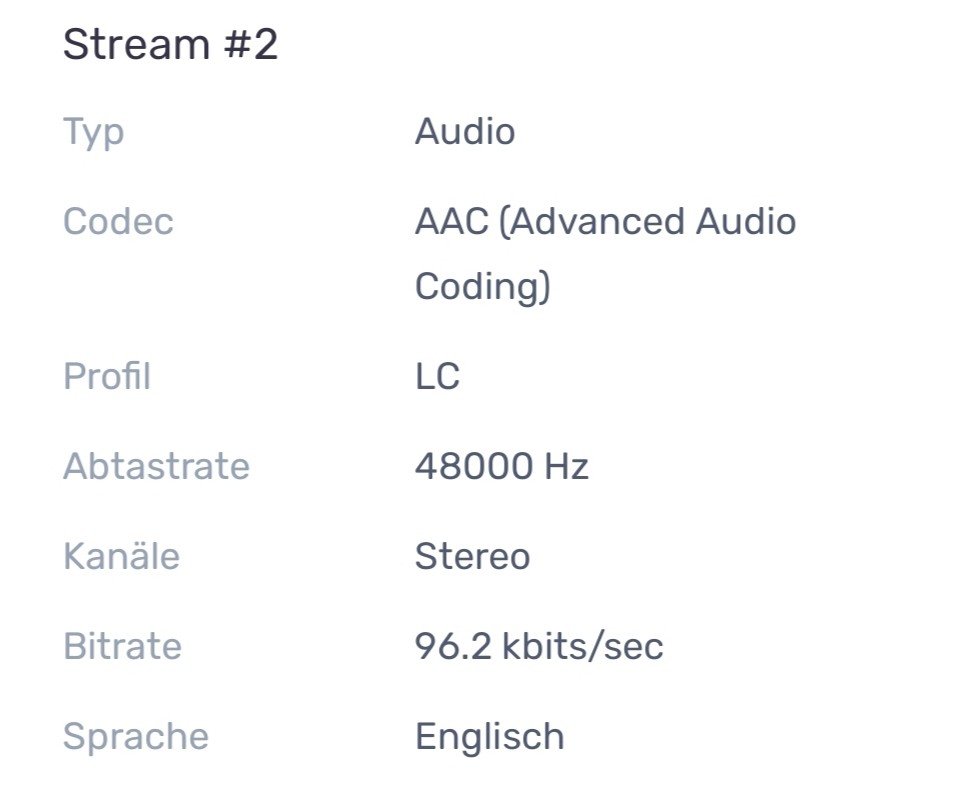The width and height of the screenshot is (971, 806).
Task: Select the Sprache field label
Action: click(x=136, y=737)
